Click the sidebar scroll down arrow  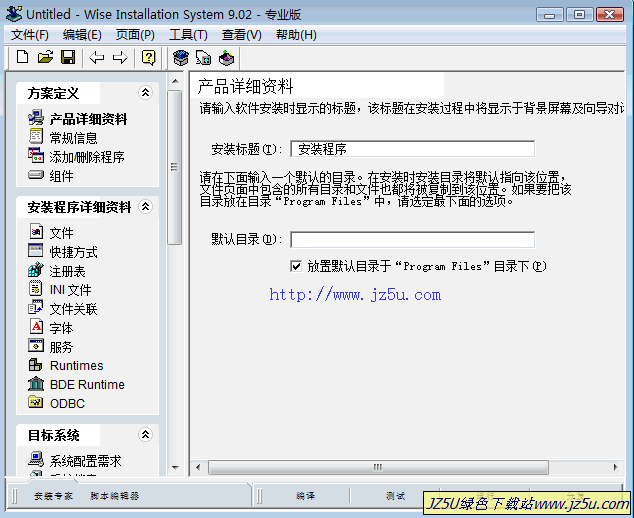(175, 467)
